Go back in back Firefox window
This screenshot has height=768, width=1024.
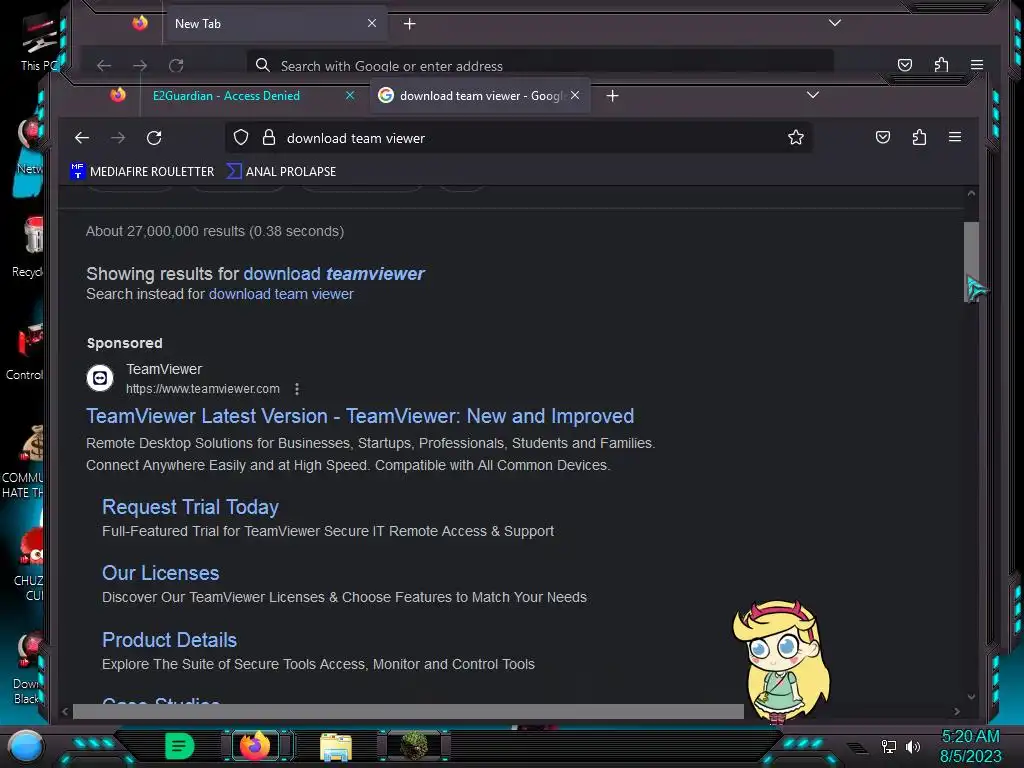[x=104, y=65]
